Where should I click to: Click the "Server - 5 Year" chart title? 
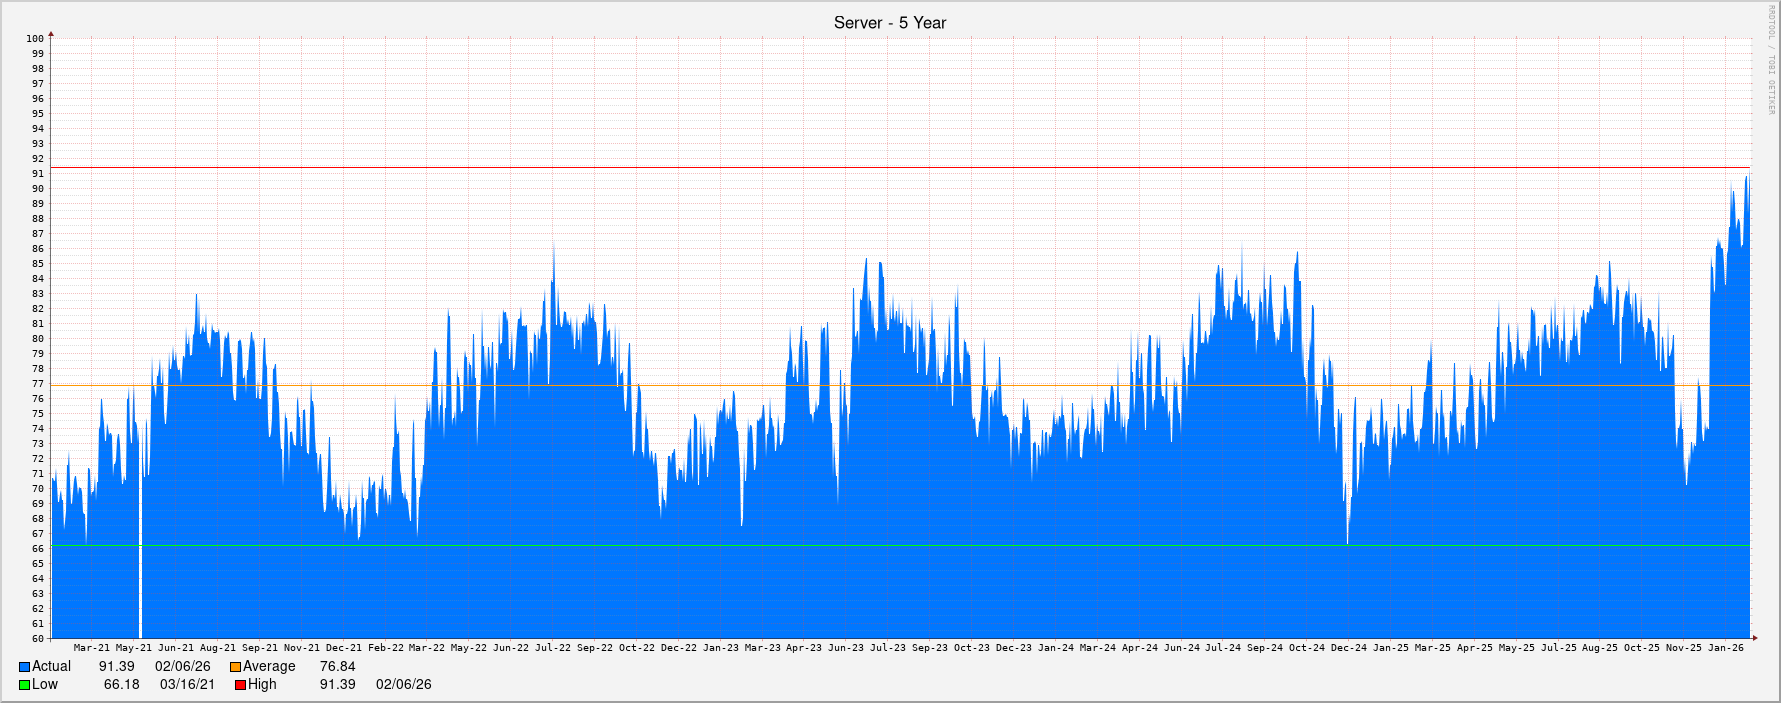(x=889, y=23)
